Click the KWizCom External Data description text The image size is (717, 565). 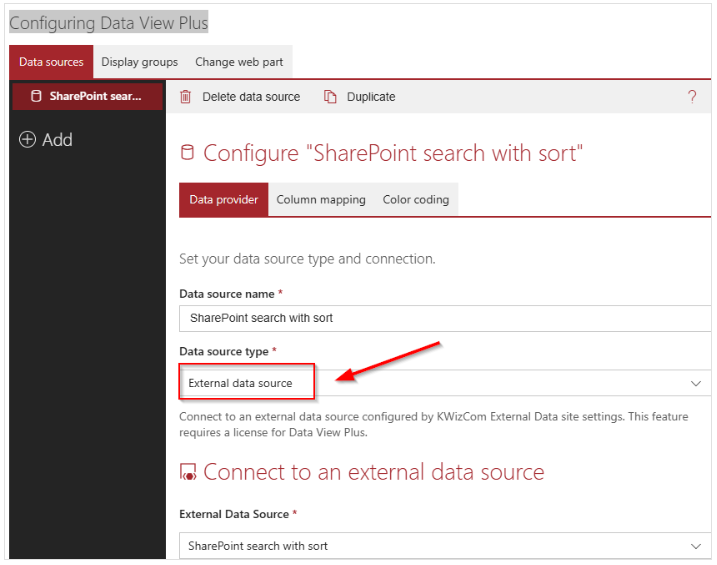tap(433, 425)
